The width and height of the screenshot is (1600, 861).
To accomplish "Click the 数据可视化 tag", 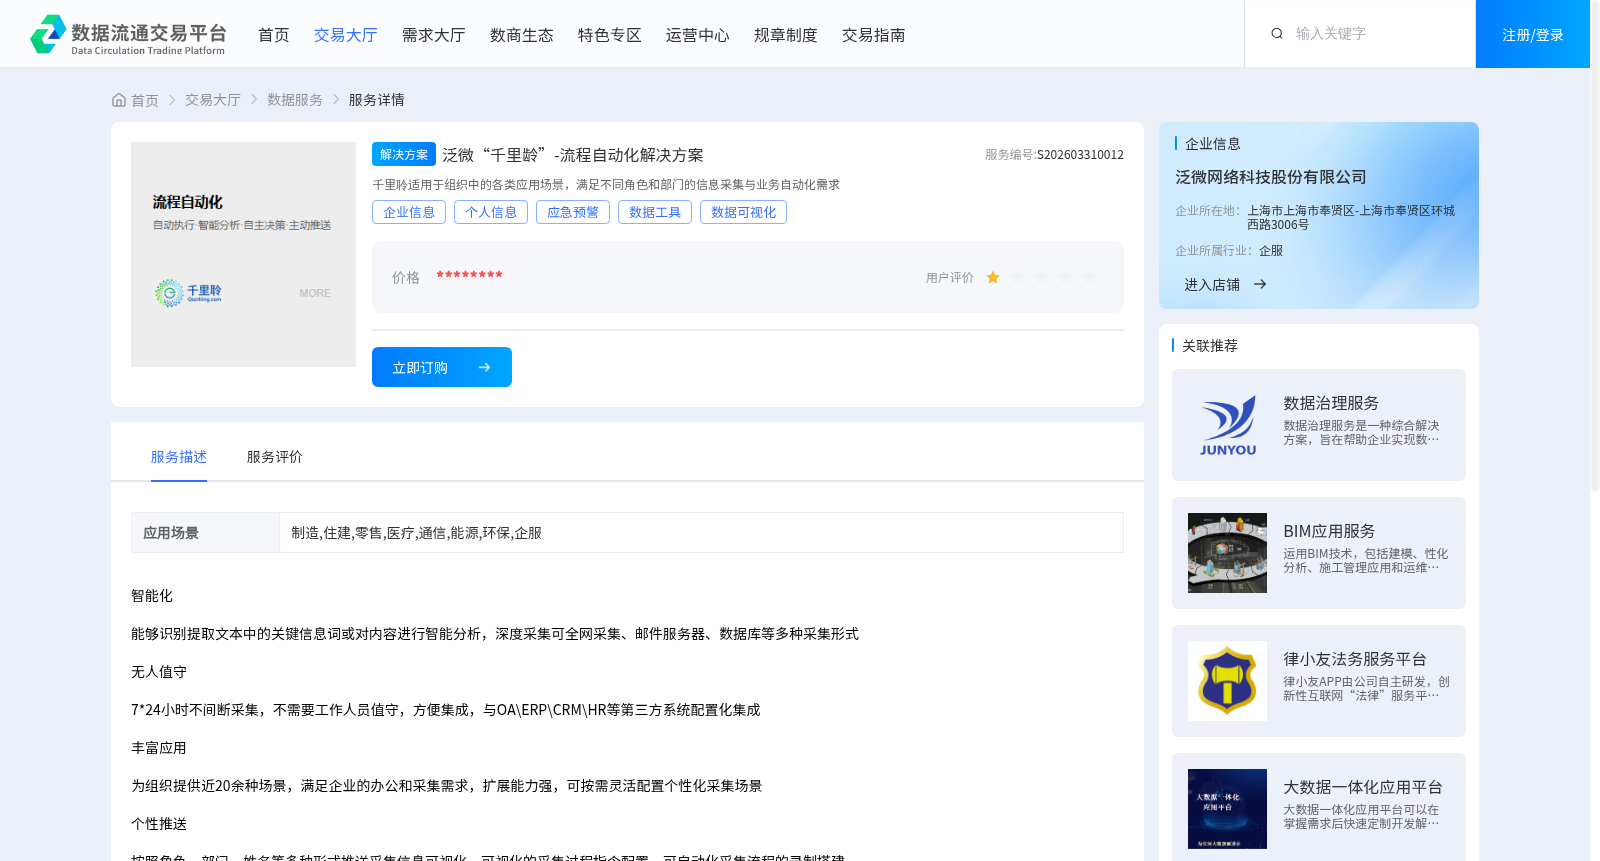I will point(743,212).
